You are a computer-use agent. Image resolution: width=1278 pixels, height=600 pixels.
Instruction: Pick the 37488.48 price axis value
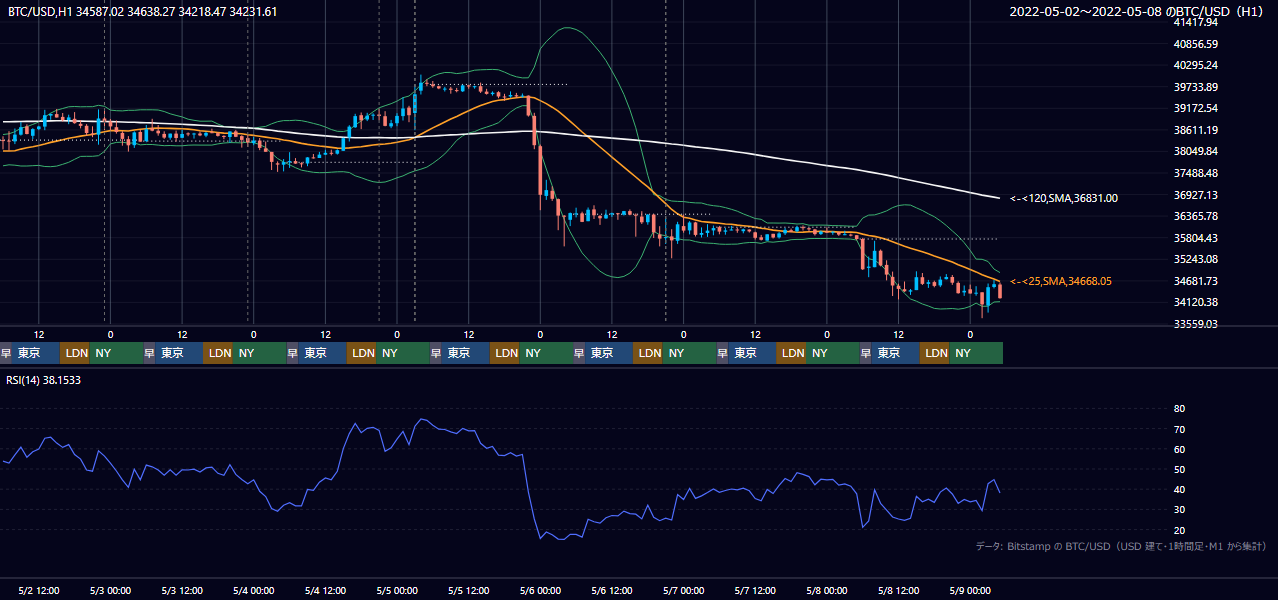[x=1195, y=173]
